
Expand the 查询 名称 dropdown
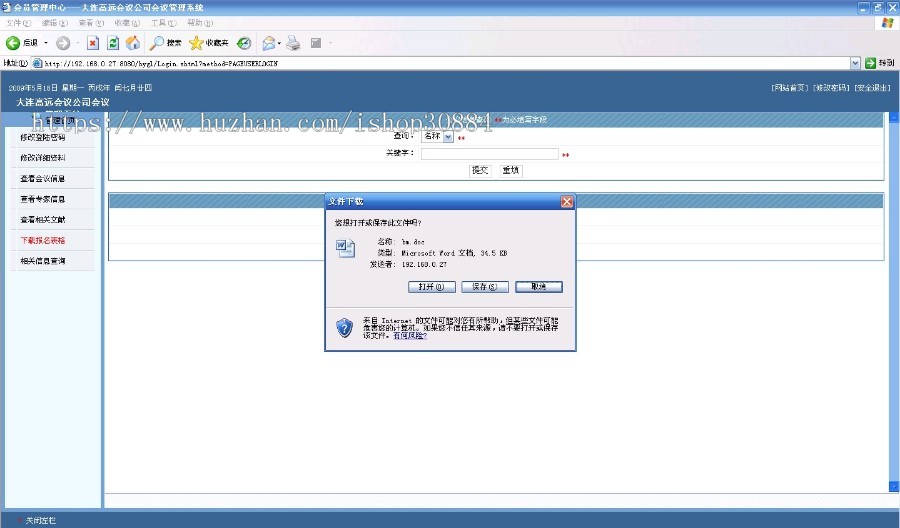click(x=437, y=137)
